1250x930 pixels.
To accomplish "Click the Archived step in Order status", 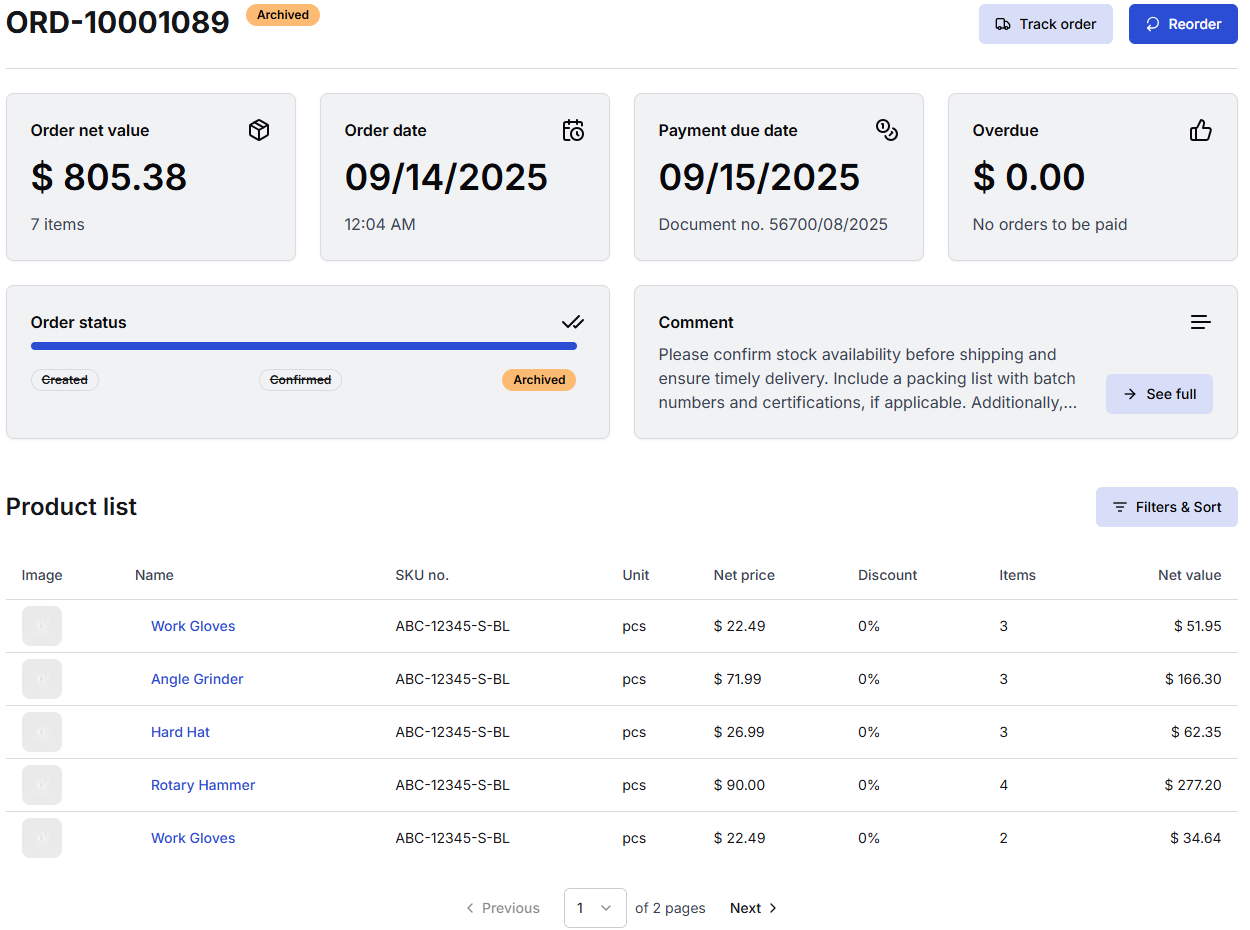I will [x=539, y=380].
